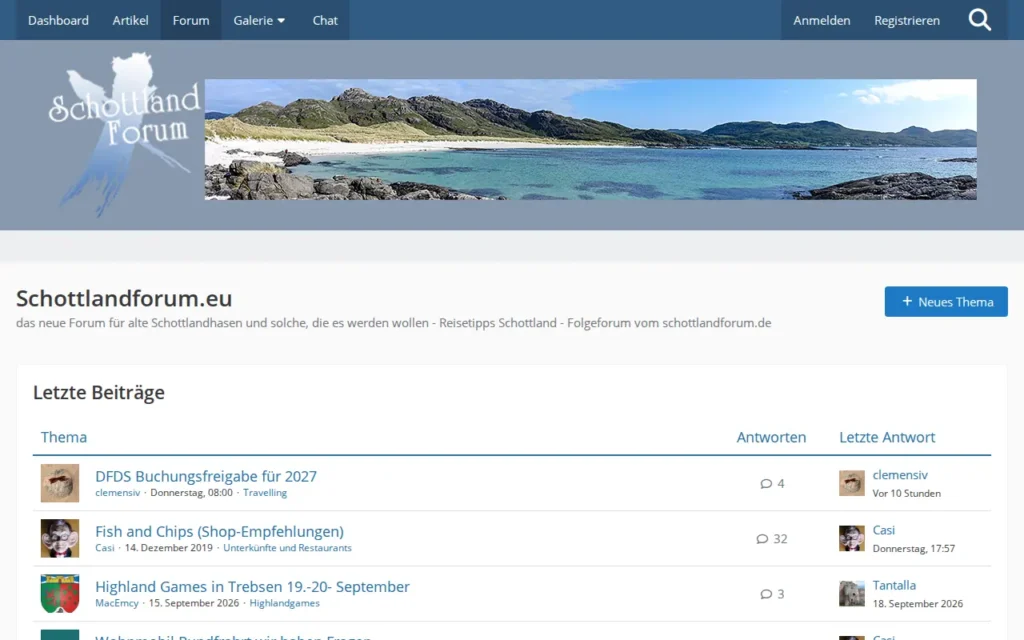Click Casi name above Donnerstag, 17:57
Image resolution: width=1024 pixels, height=640 pixels.
point(884,530)
